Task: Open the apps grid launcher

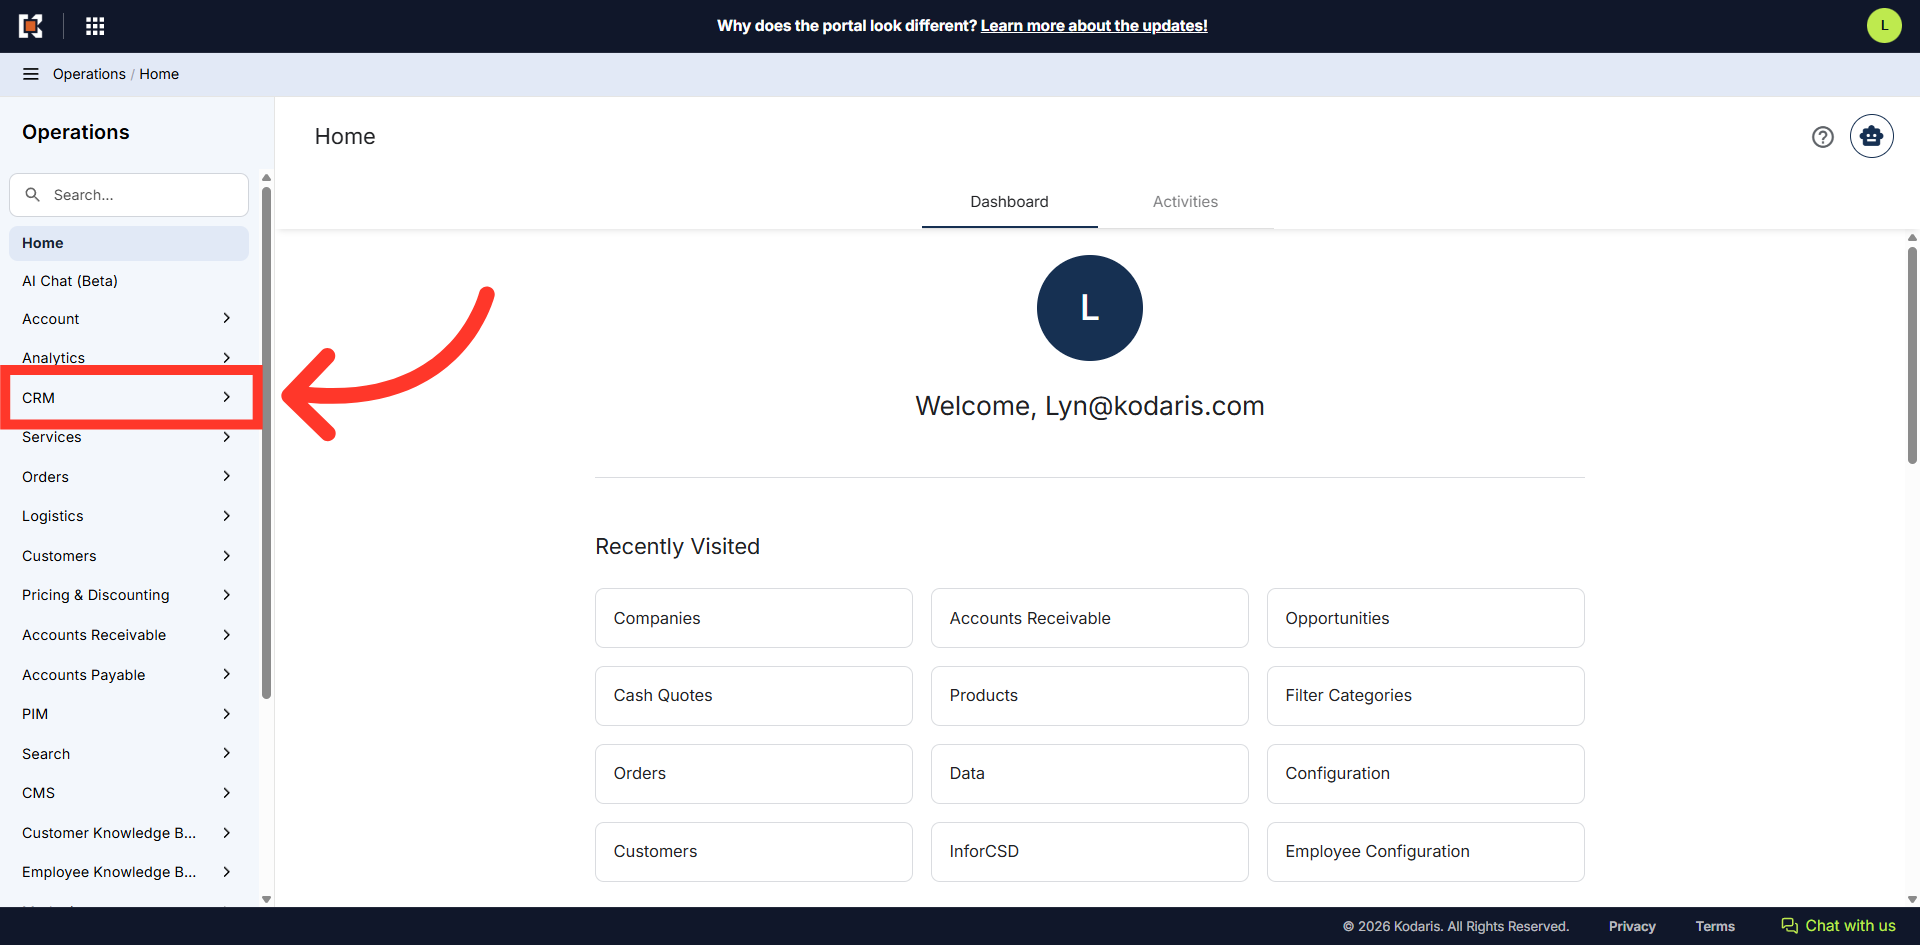Action: pyautogui.click(x=95, y=26)
